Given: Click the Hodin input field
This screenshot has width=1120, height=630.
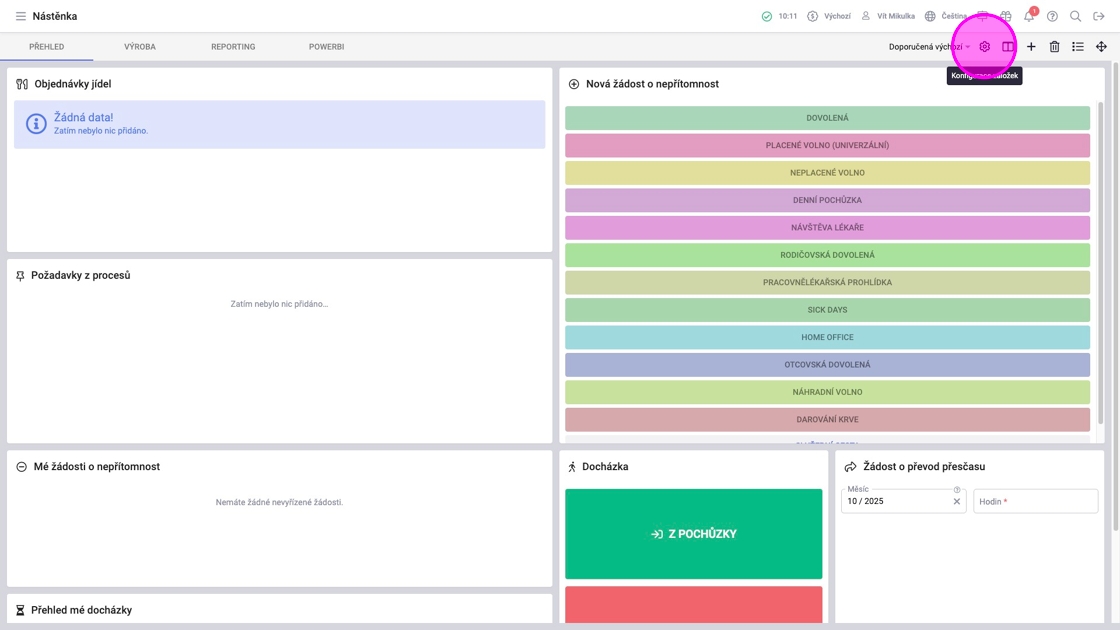Looking at the screenshot, I should [1036, 501].
